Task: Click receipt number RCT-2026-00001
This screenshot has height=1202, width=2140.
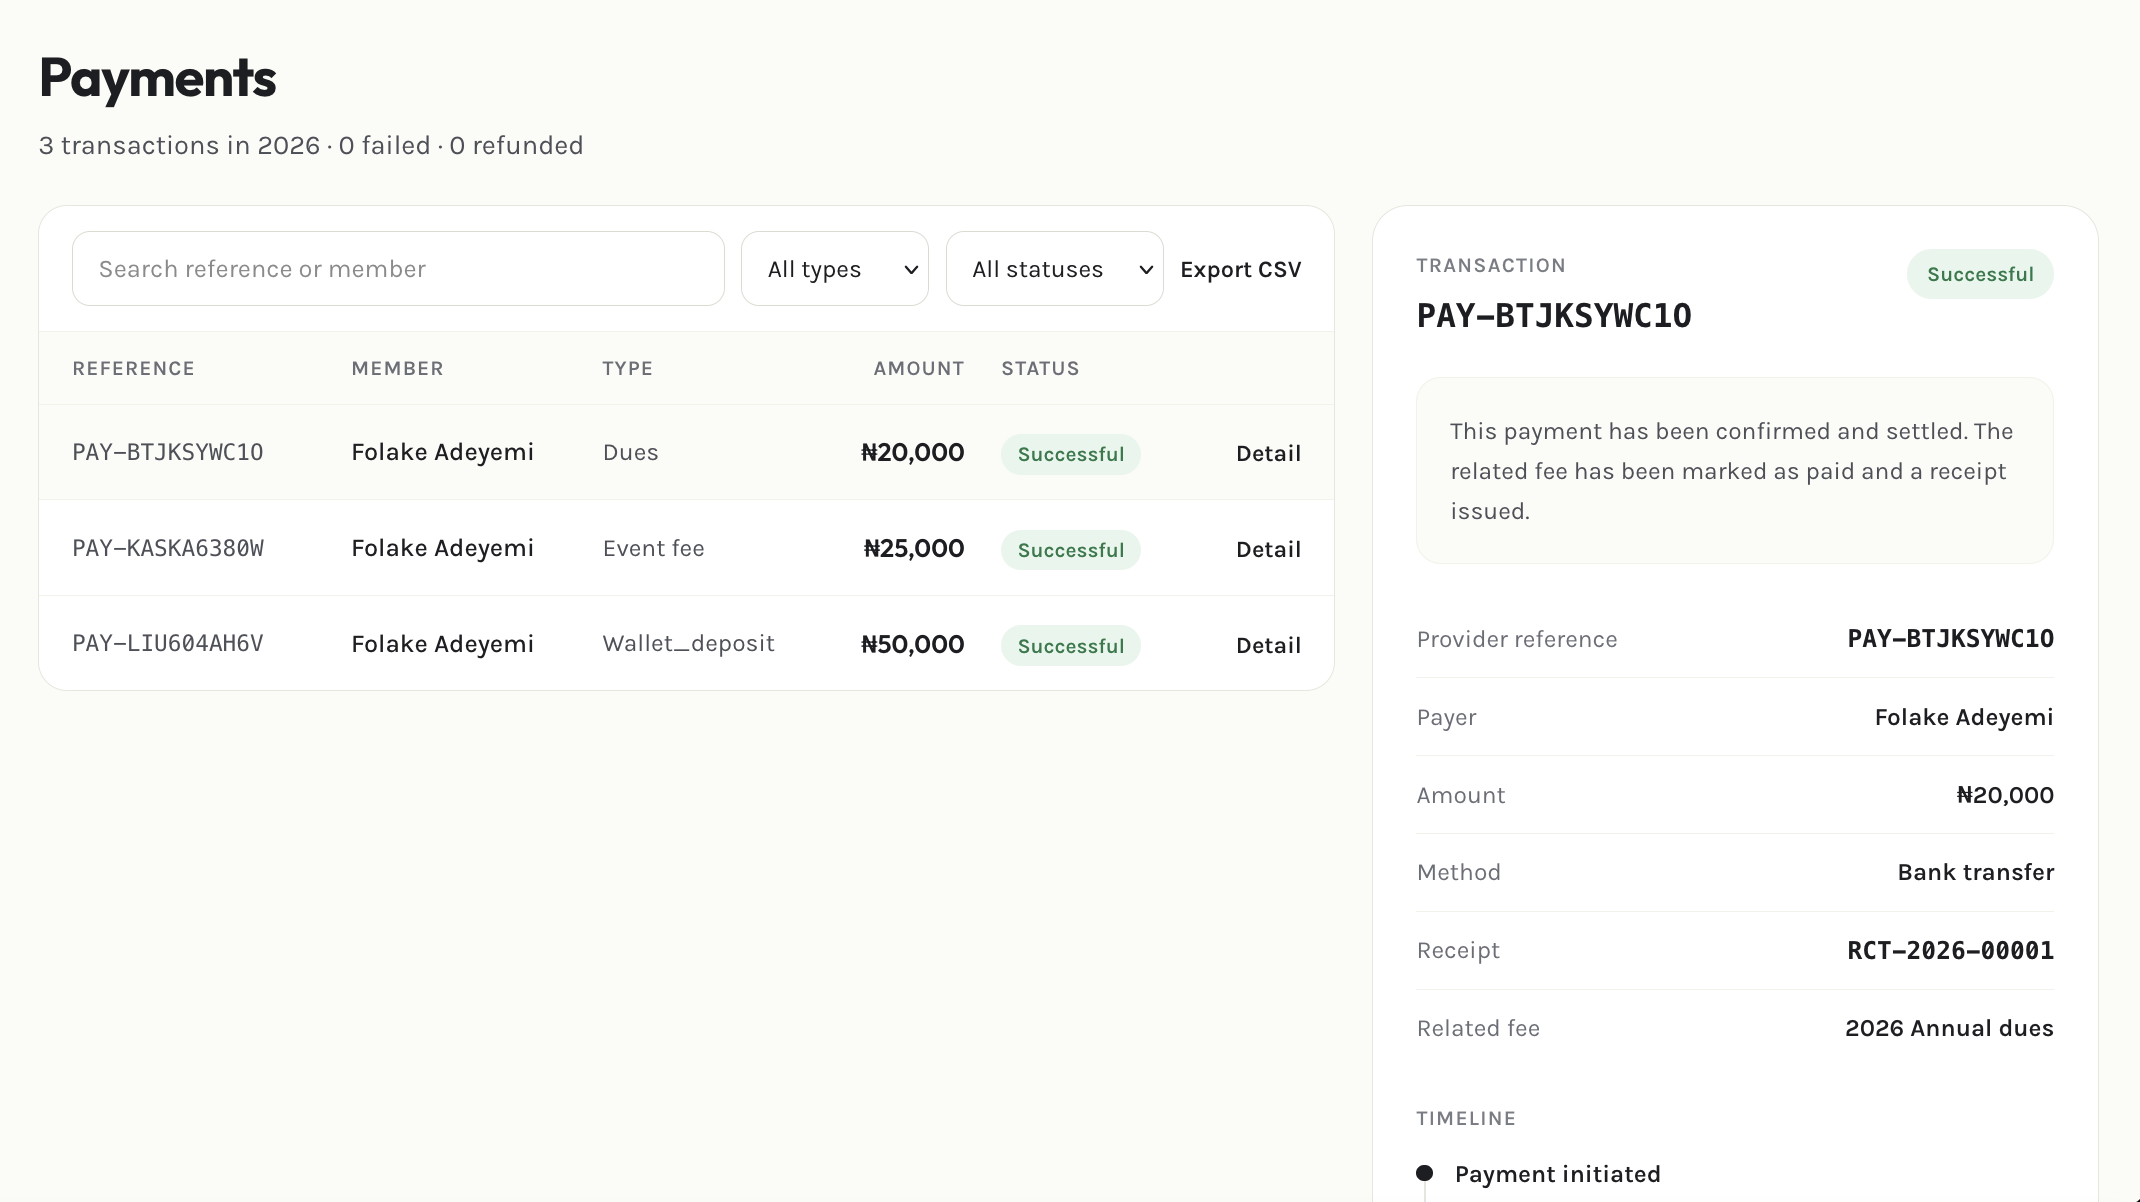Action: coord(1950,951)
